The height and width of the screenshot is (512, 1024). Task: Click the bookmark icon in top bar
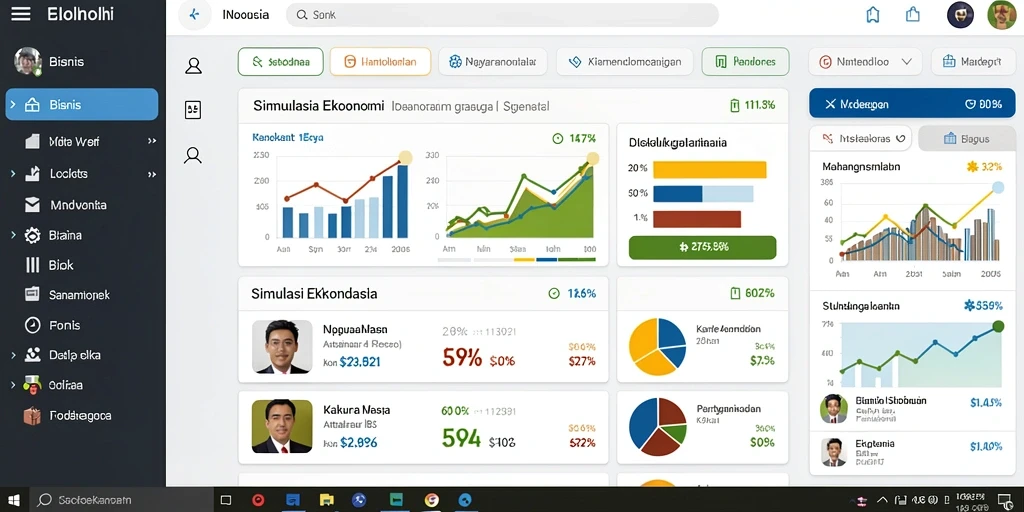(872, 14)
